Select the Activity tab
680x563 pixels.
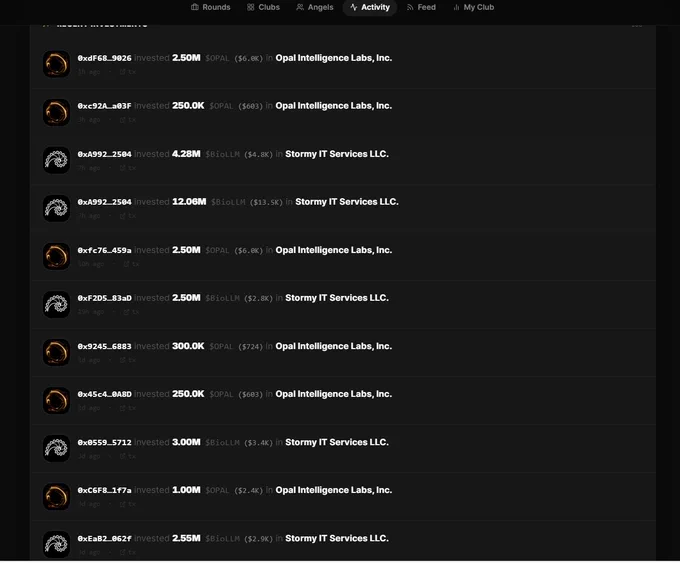[x=370, y=7]
